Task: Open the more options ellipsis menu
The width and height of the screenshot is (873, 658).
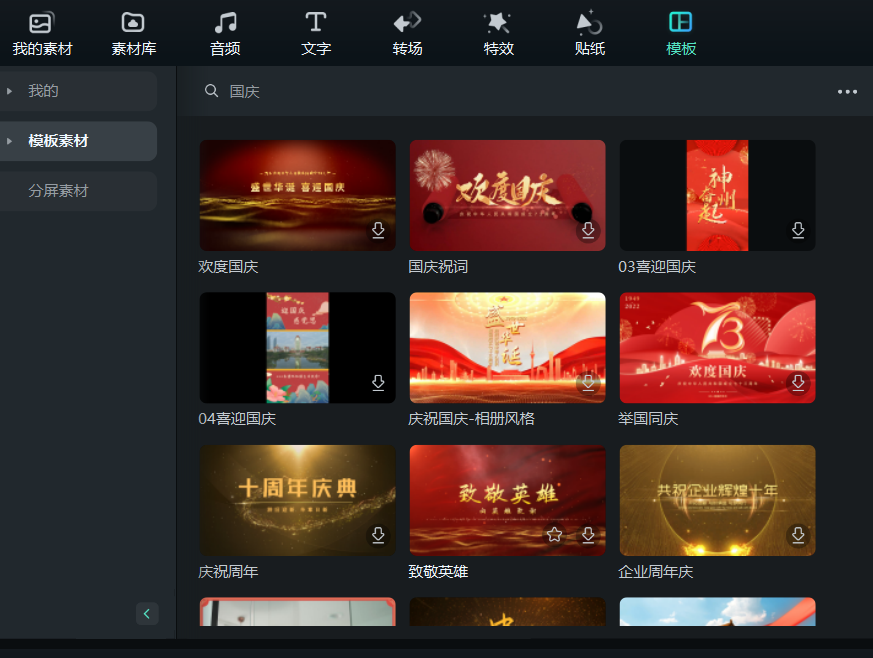Action: pos(848,92)
